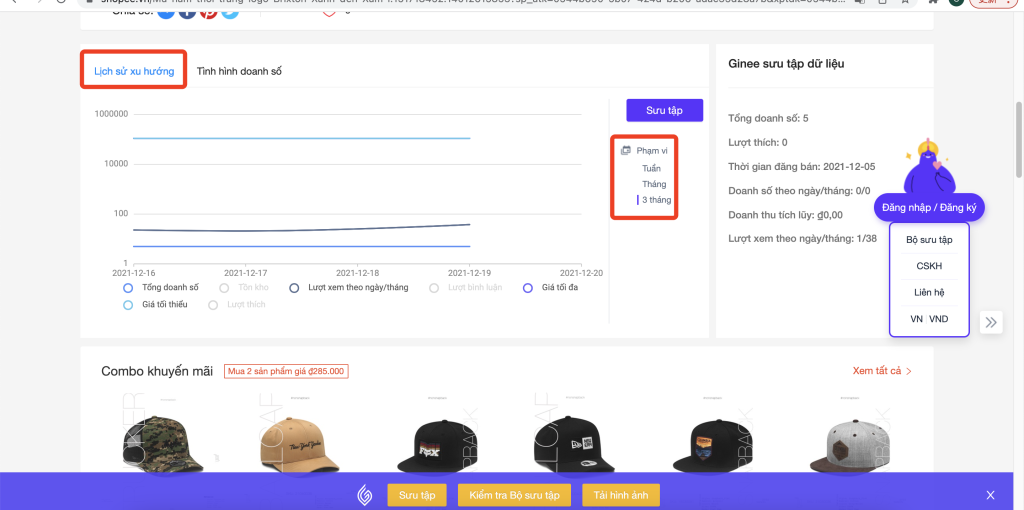Click the light blue top line in the chart
This screenshot has height=510, width=1024.
[x=300, y=138]
